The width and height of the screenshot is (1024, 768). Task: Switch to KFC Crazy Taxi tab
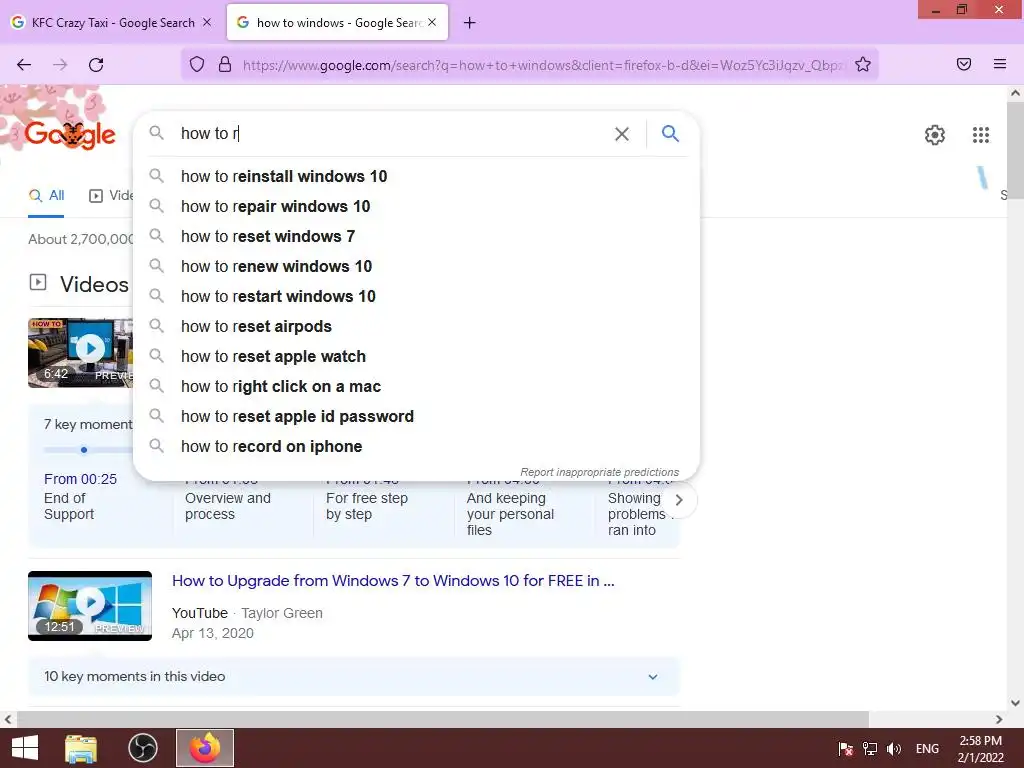(x=112, y=22)
